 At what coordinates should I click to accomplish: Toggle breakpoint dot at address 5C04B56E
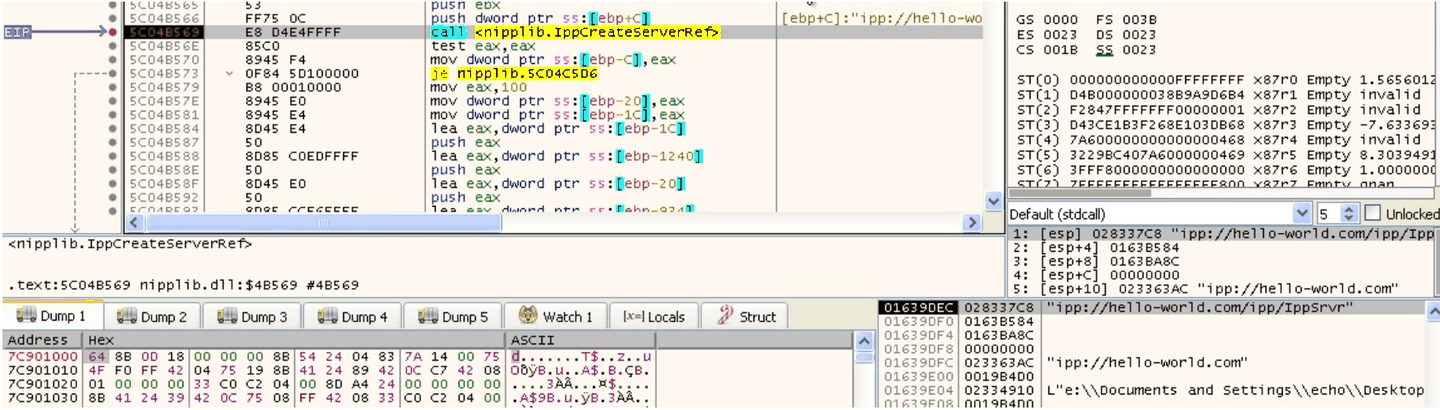[113, 46]
